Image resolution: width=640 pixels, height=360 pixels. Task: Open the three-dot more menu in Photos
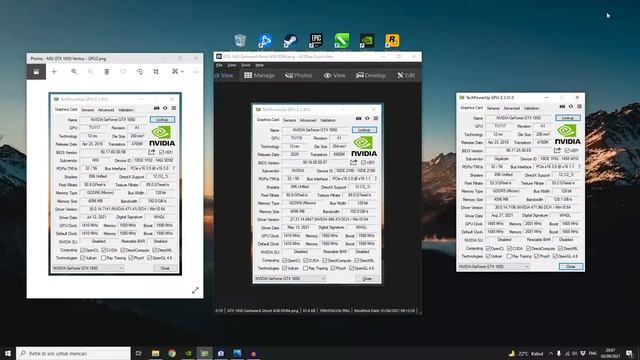[196, 72]
